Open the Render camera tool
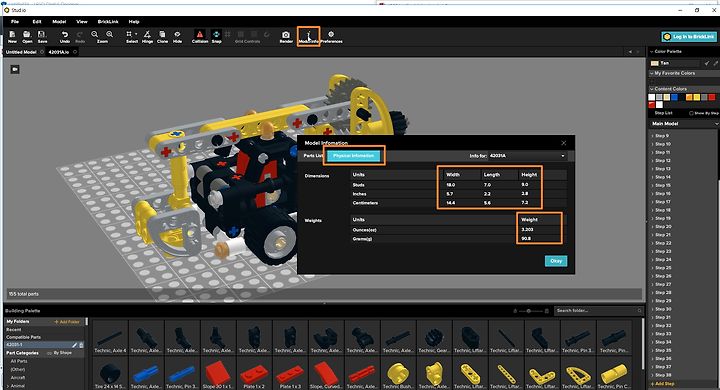The image size is (720, 390). [x=286, y=37]
